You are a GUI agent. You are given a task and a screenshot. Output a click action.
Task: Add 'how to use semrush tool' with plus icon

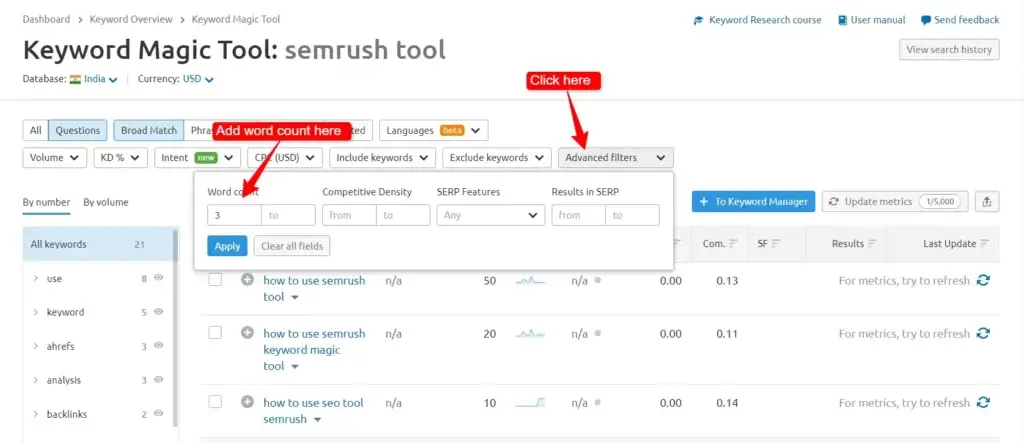point(247,280)
